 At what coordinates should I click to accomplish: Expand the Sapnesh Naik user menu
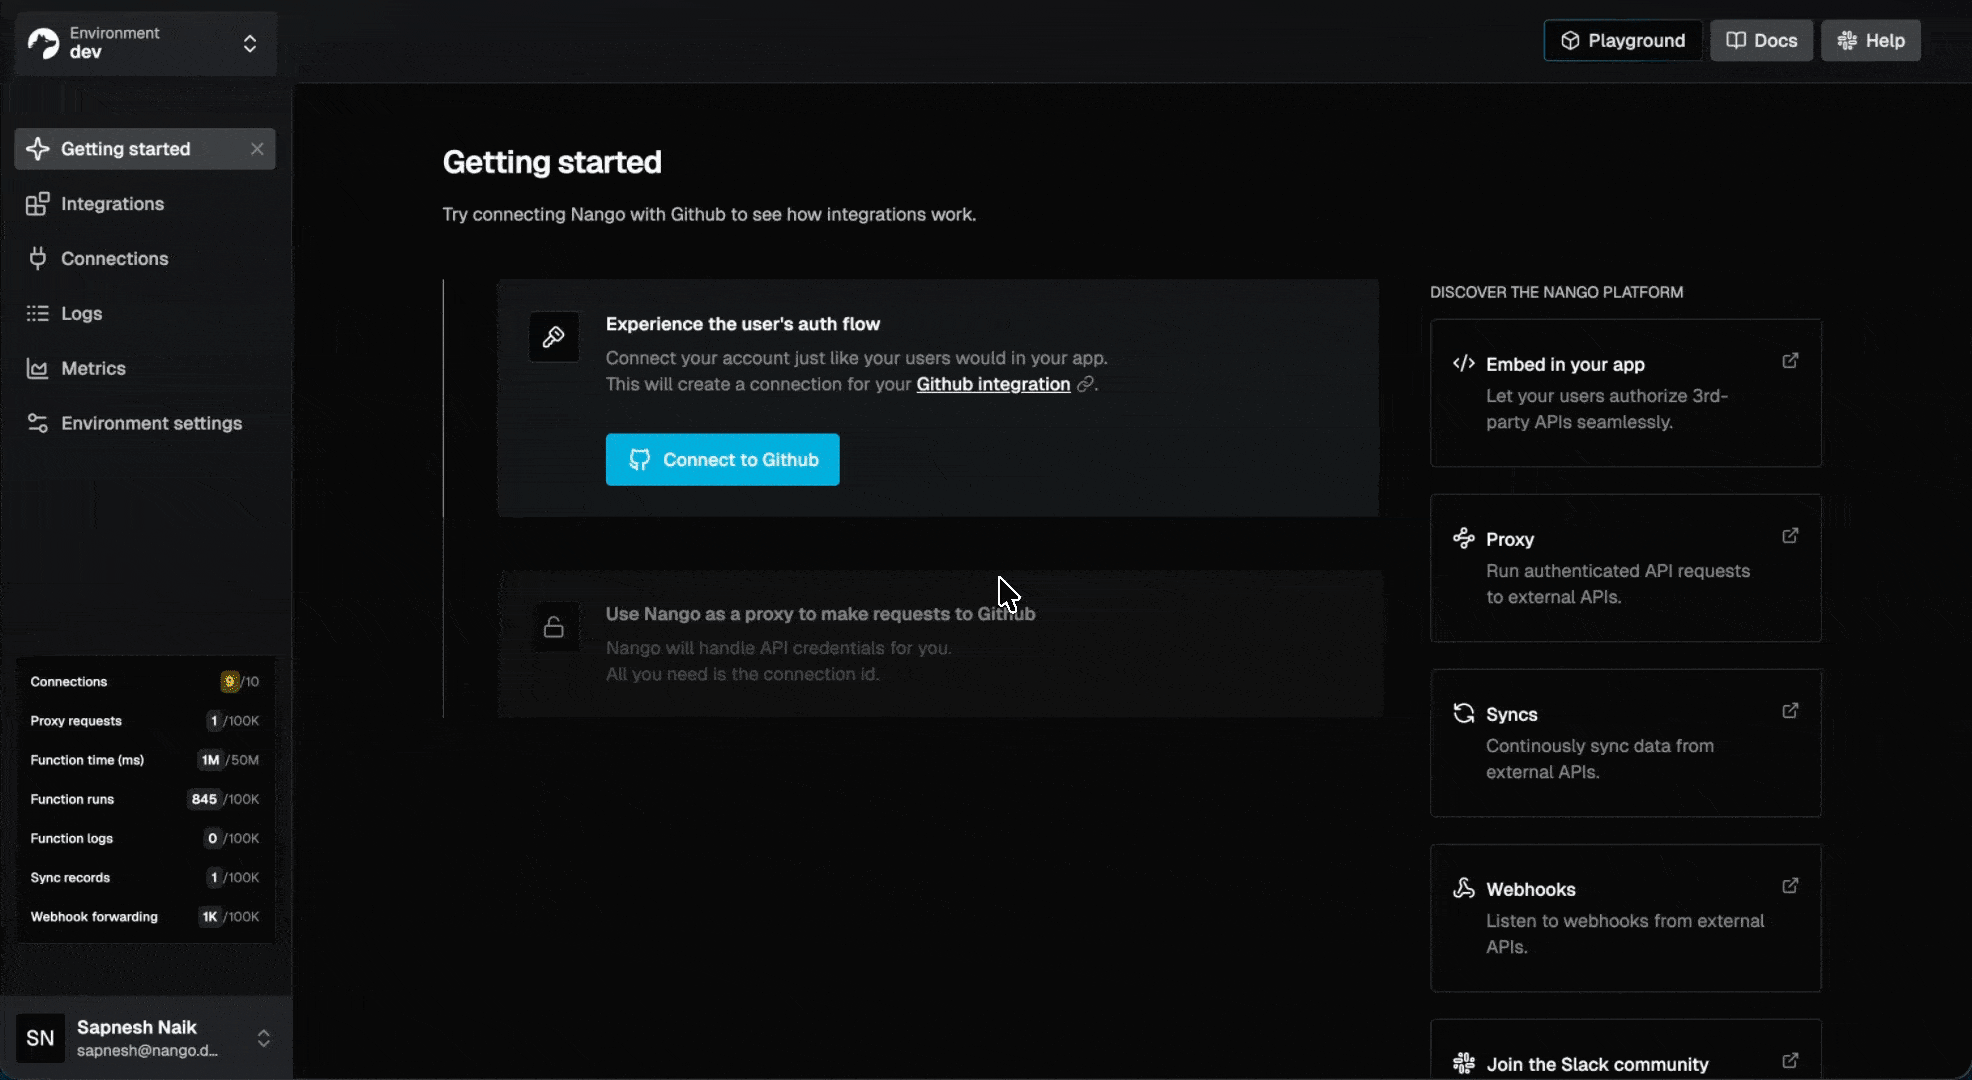click(263, 1038)
